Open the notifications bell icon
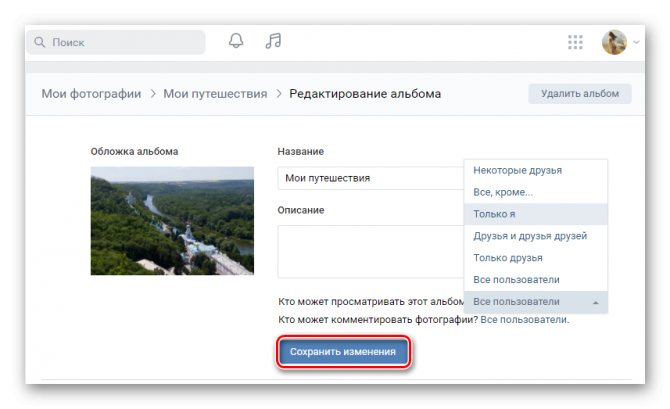The image size is (670, 409). (x=236, y=41)
